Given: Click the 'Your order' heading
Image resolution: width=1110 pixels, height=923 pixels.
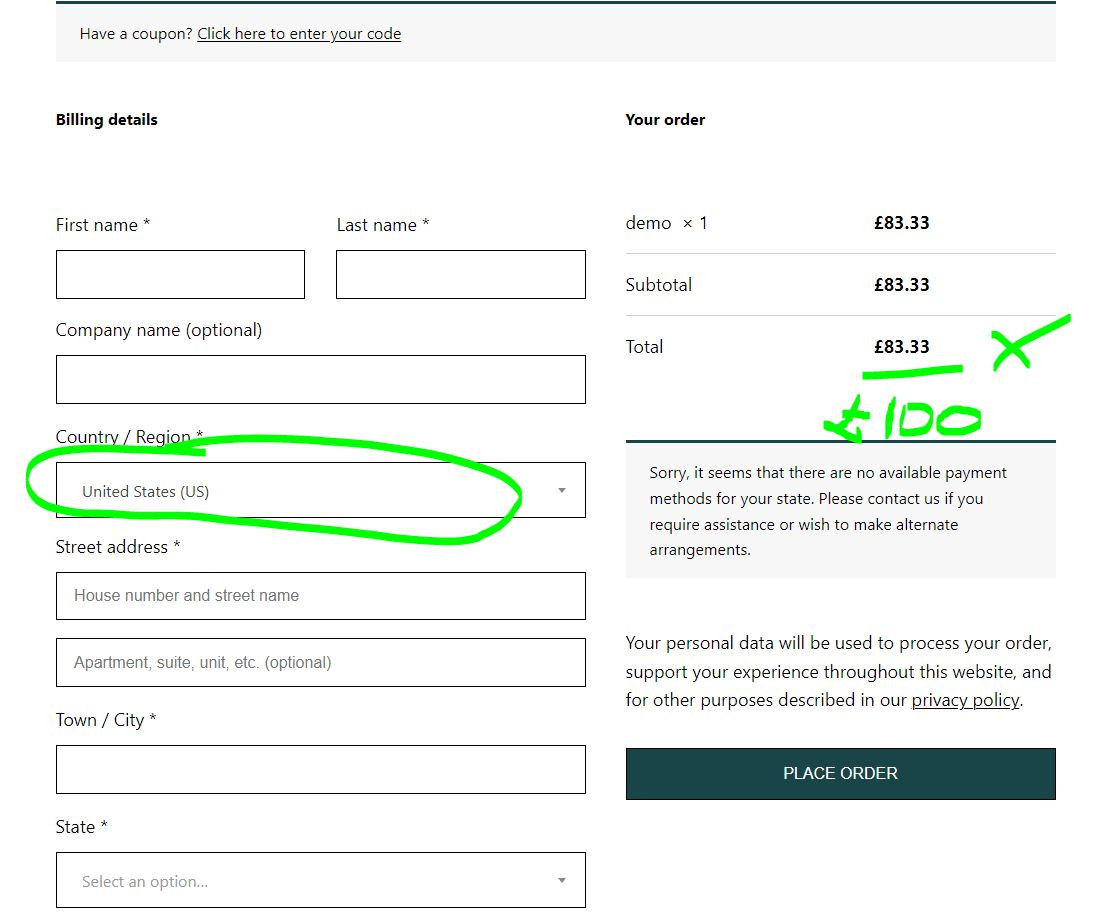Looking at the screenshot, I should [665, 120].
